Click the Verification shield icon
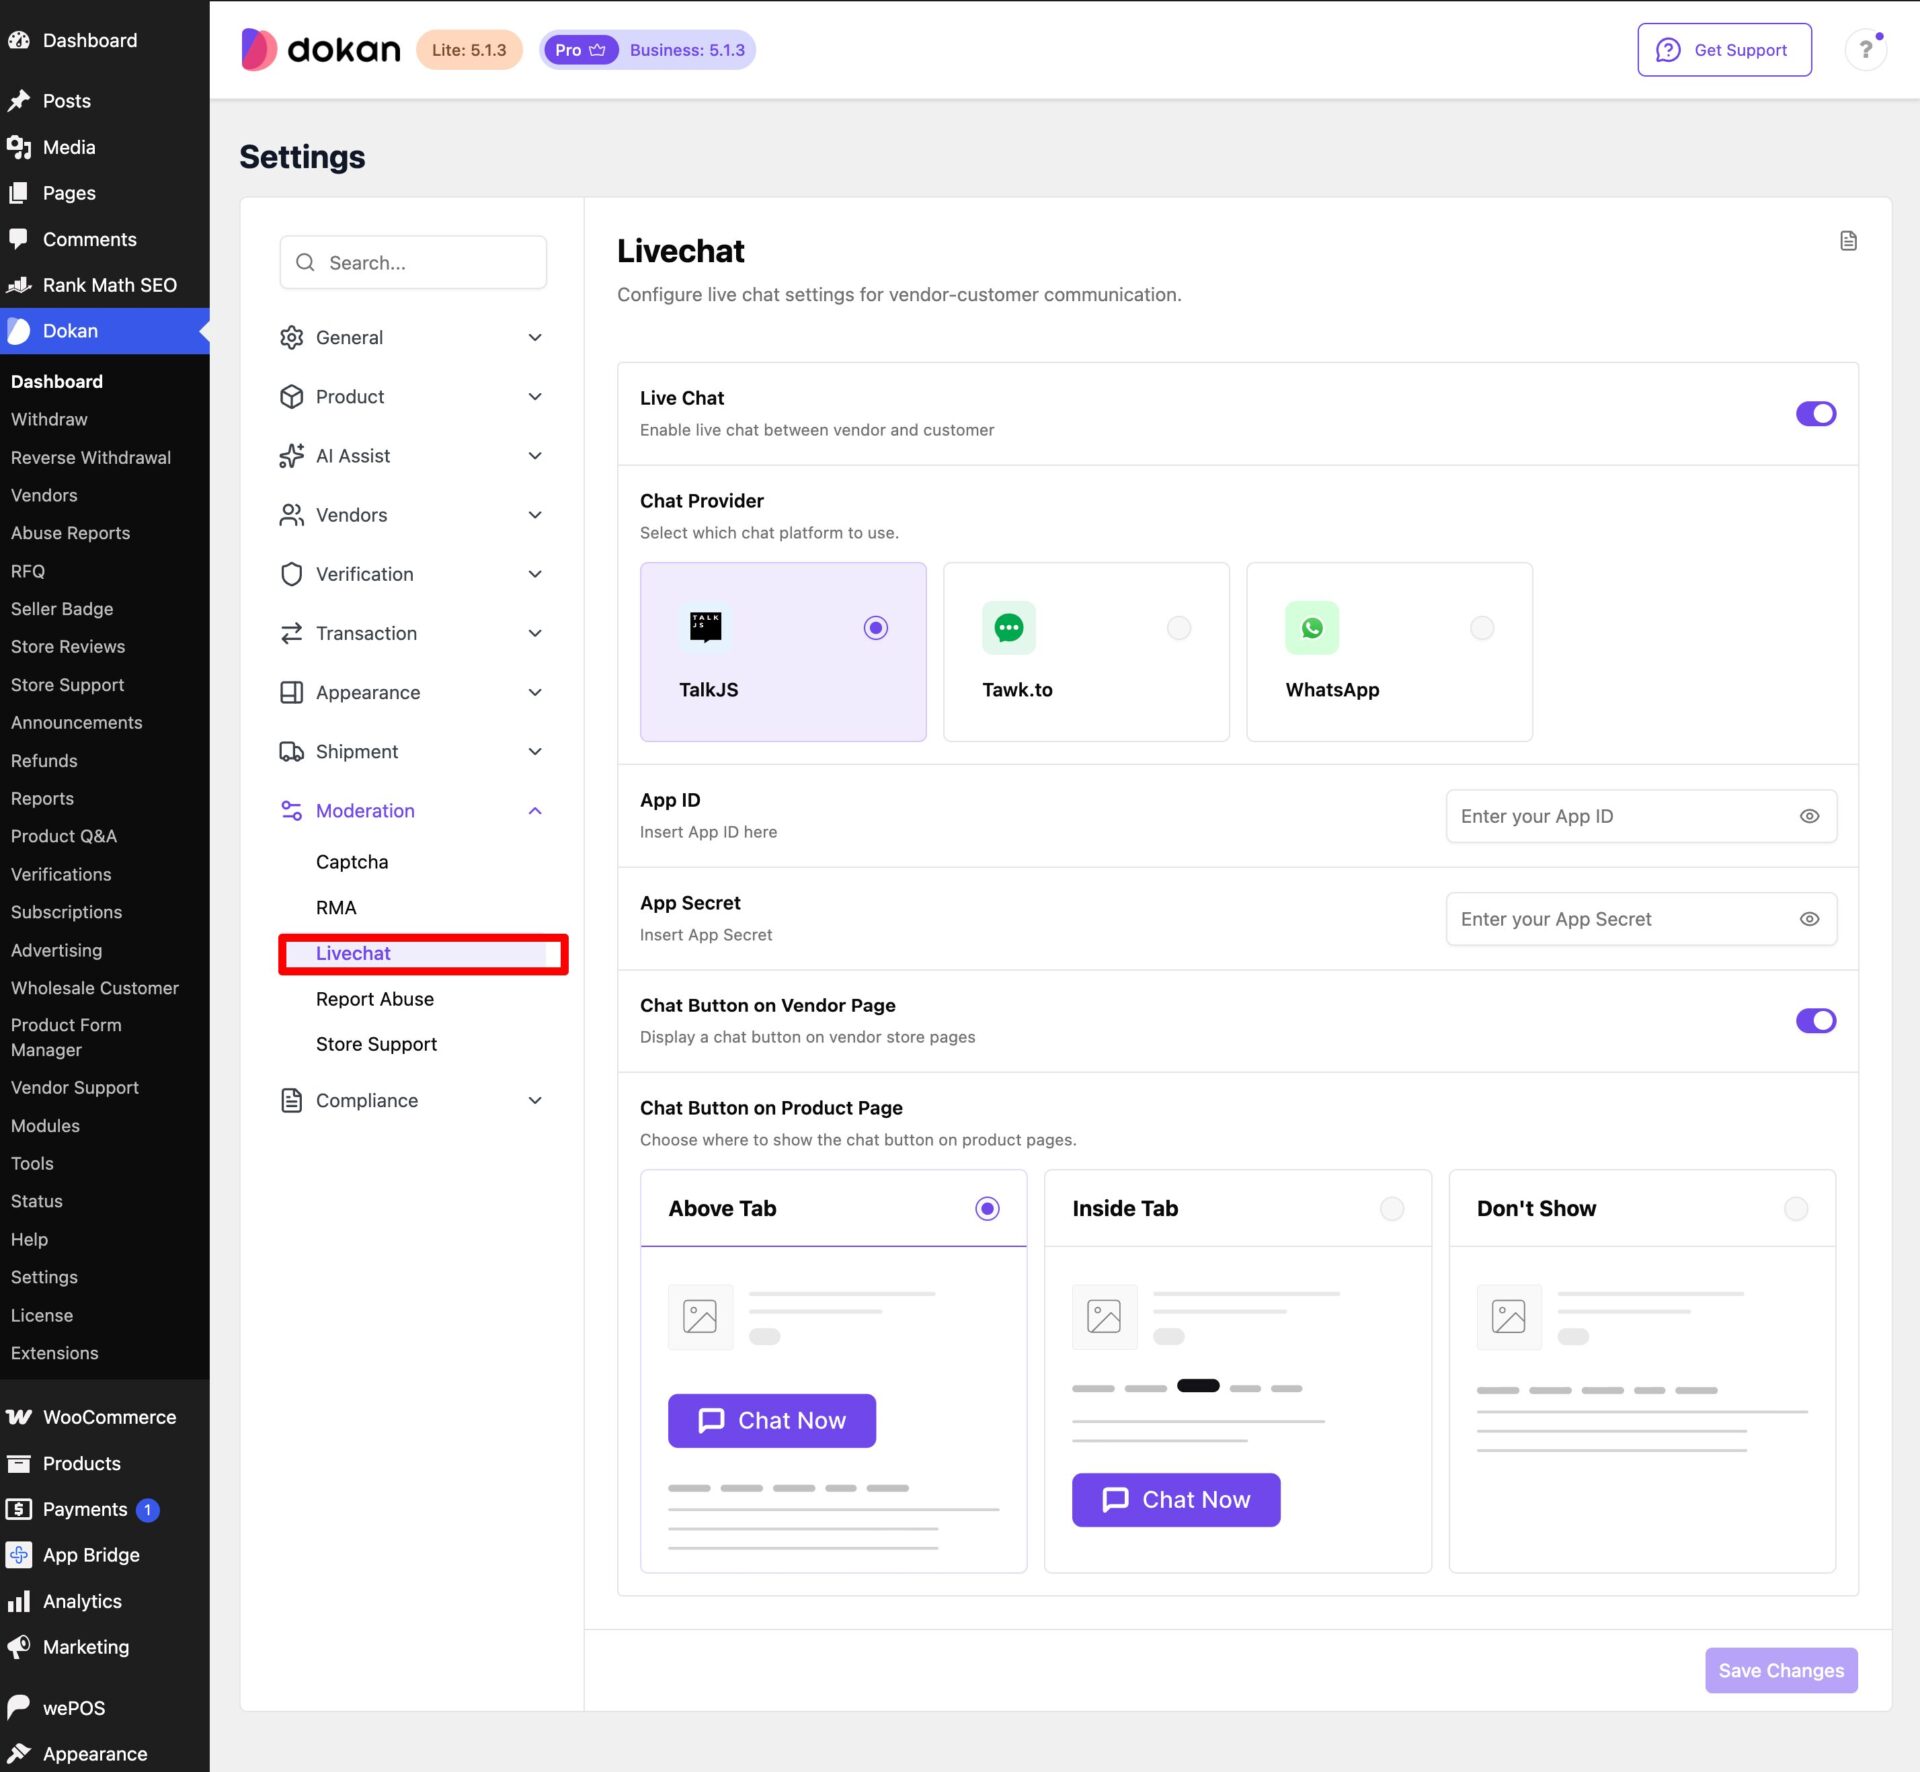 click(x=291, y=574)
